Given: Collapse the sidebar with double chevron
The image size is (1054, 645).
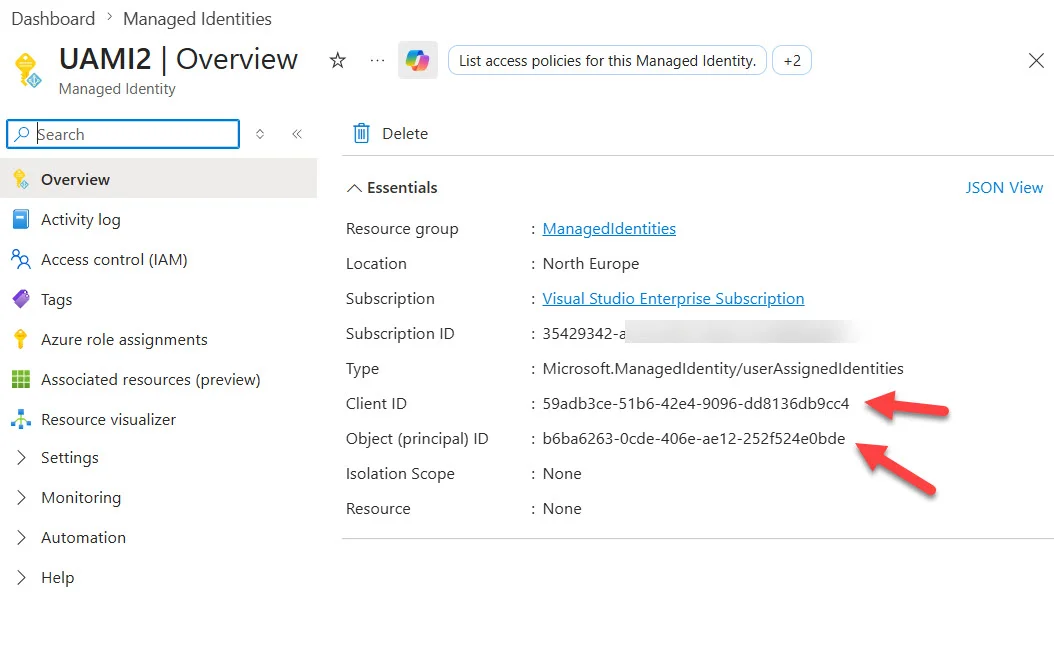Looking at the screenshot, I should point(296,134).
